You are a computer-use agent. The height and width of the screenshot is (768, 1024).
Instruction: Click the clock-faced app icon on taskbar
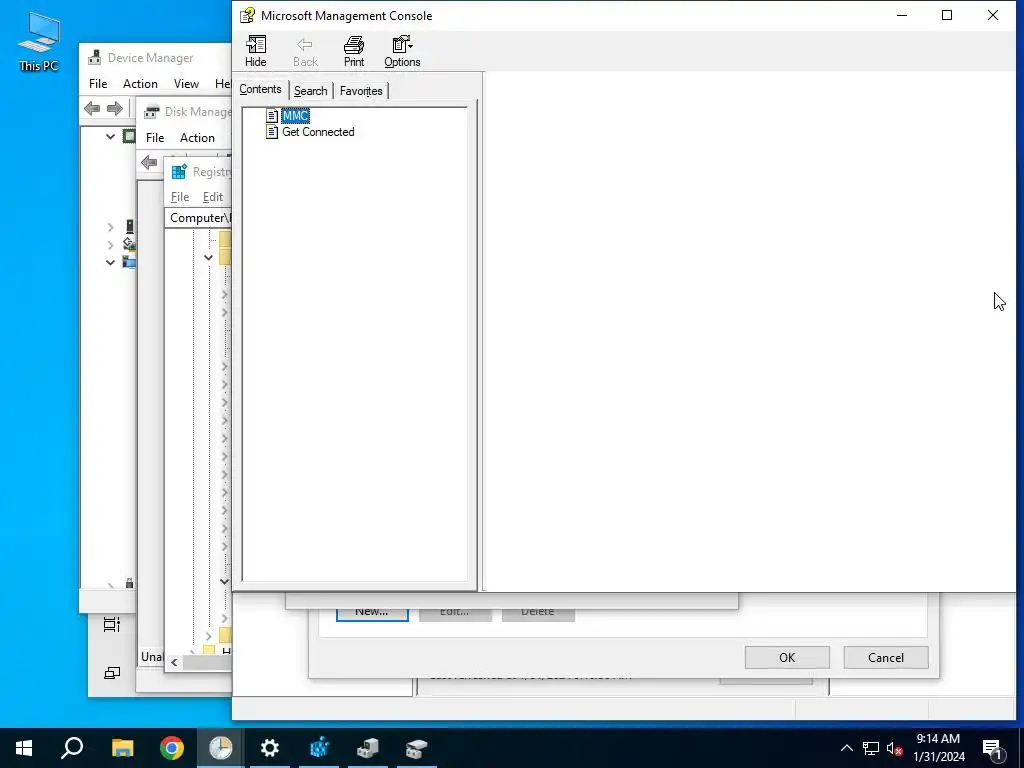pos(221,748)
